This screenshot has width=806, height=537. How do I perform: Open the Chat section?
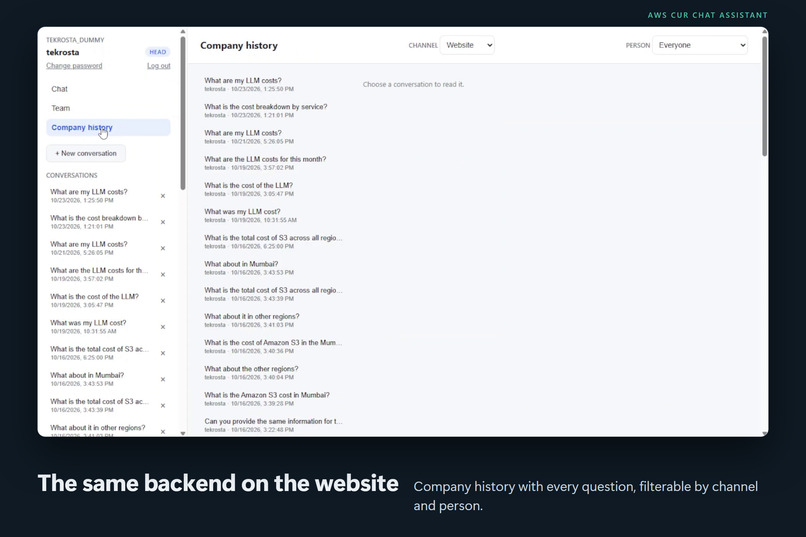tap(108, 89)
